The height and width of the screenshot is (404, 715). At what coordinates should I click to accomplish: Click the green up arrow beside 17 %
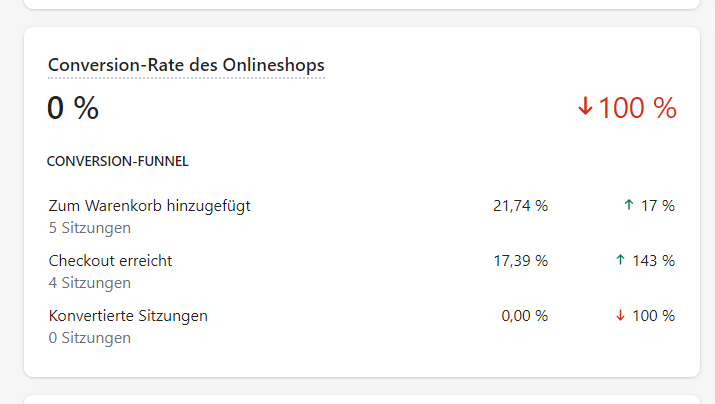[628, 206]
